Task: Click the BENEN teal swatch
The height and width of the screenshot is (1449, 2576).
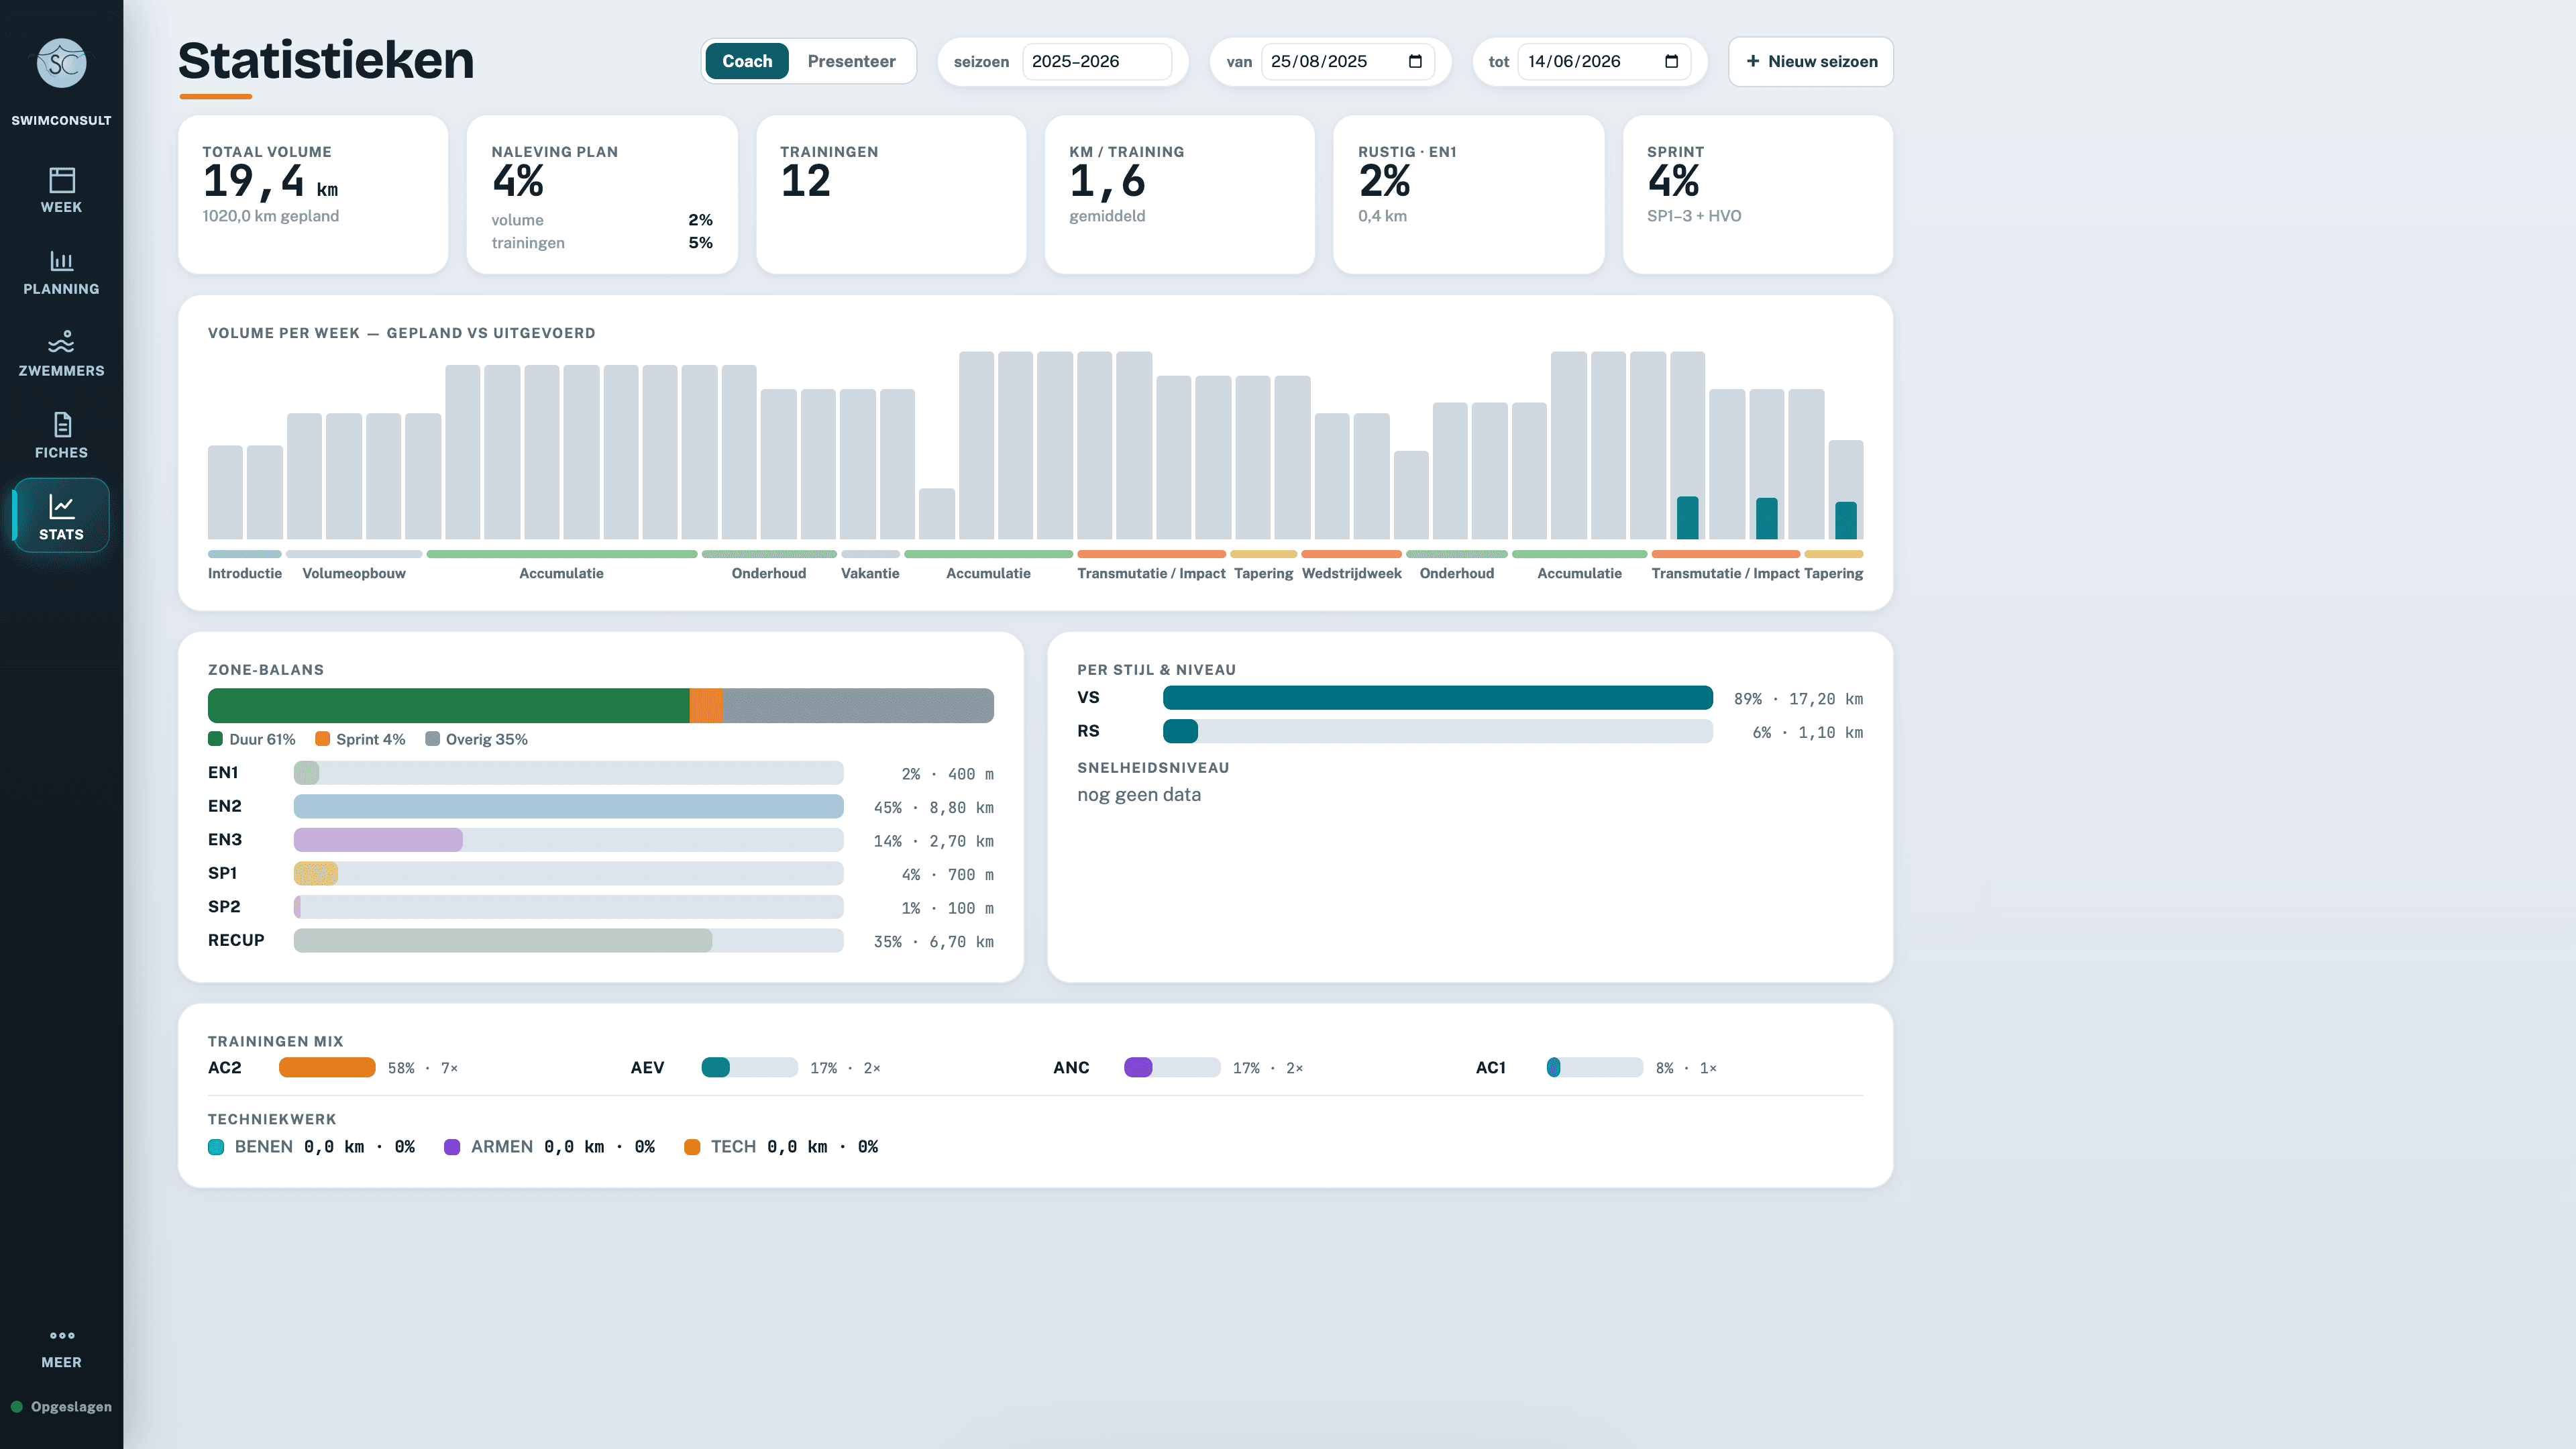Action: 216,1147
